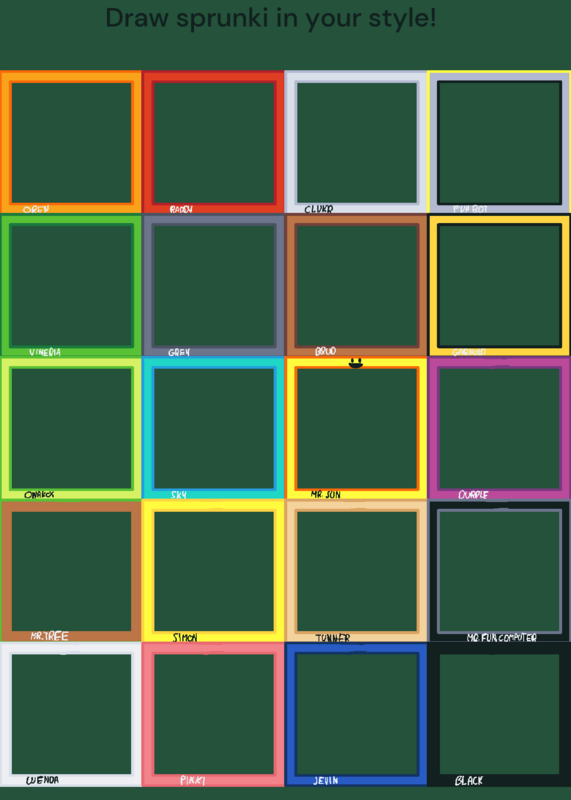
Task: Click inside the white Clukr frame
Action: click(356, 142)
